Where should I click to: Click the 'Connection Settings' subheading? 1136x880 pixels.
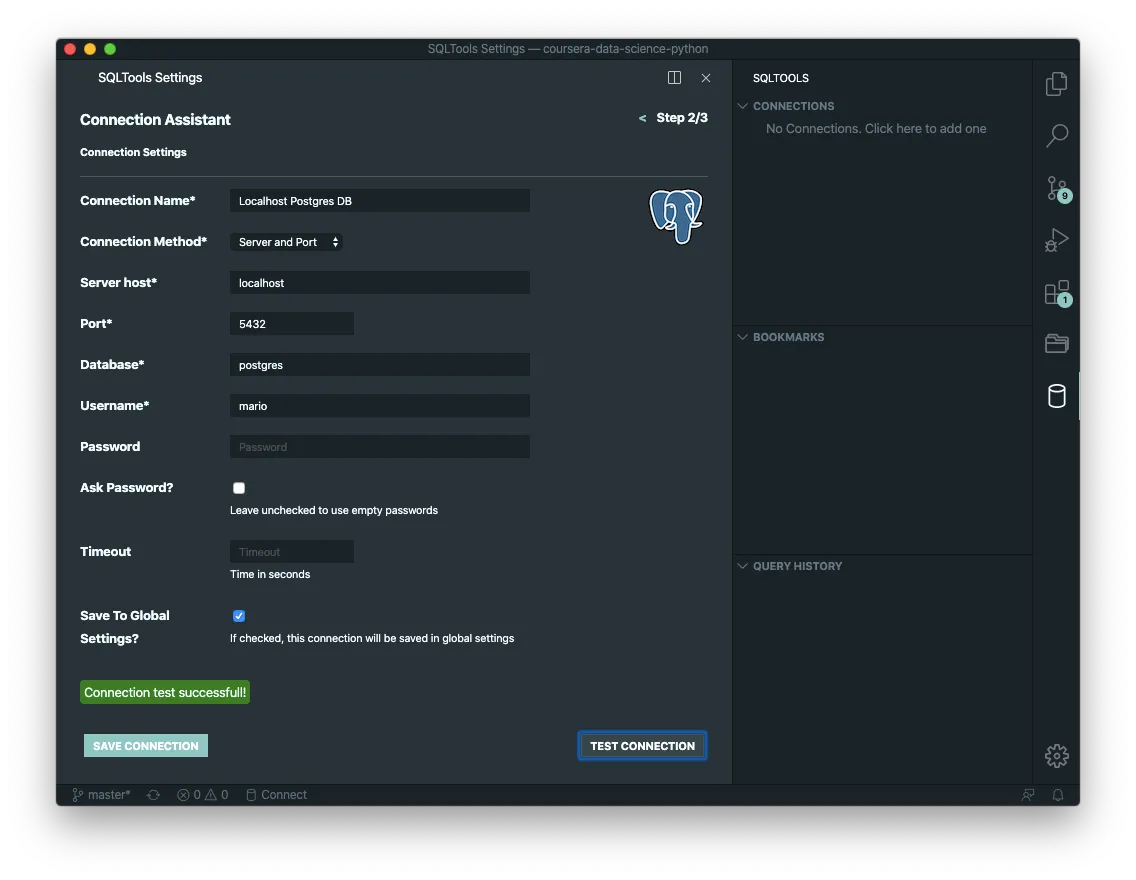(133, 152)
